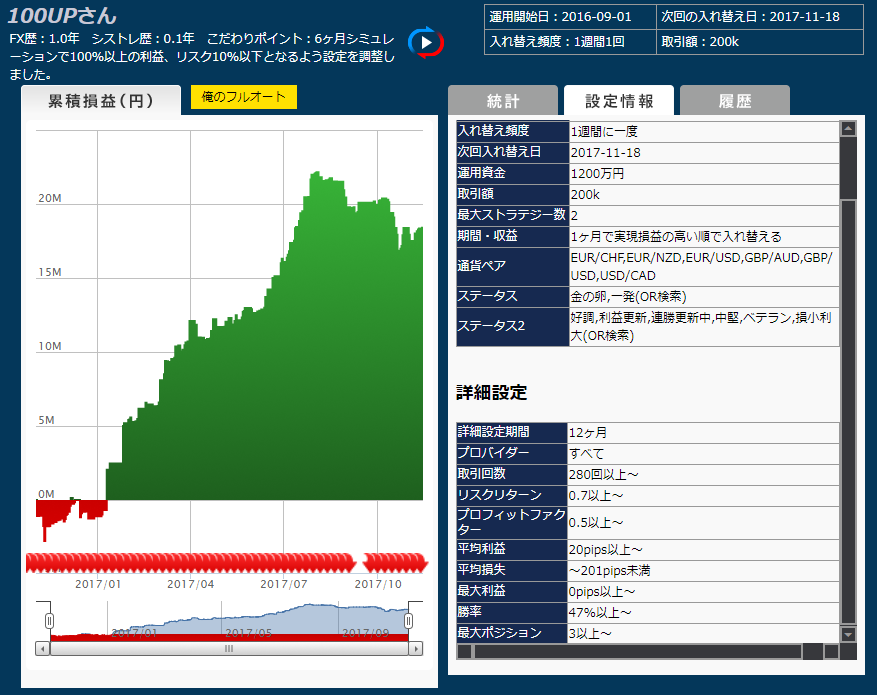Click the 20M y-axis label
Image resolution: width=877 pixels, height=695 pixels.
[x=50, y=198]
